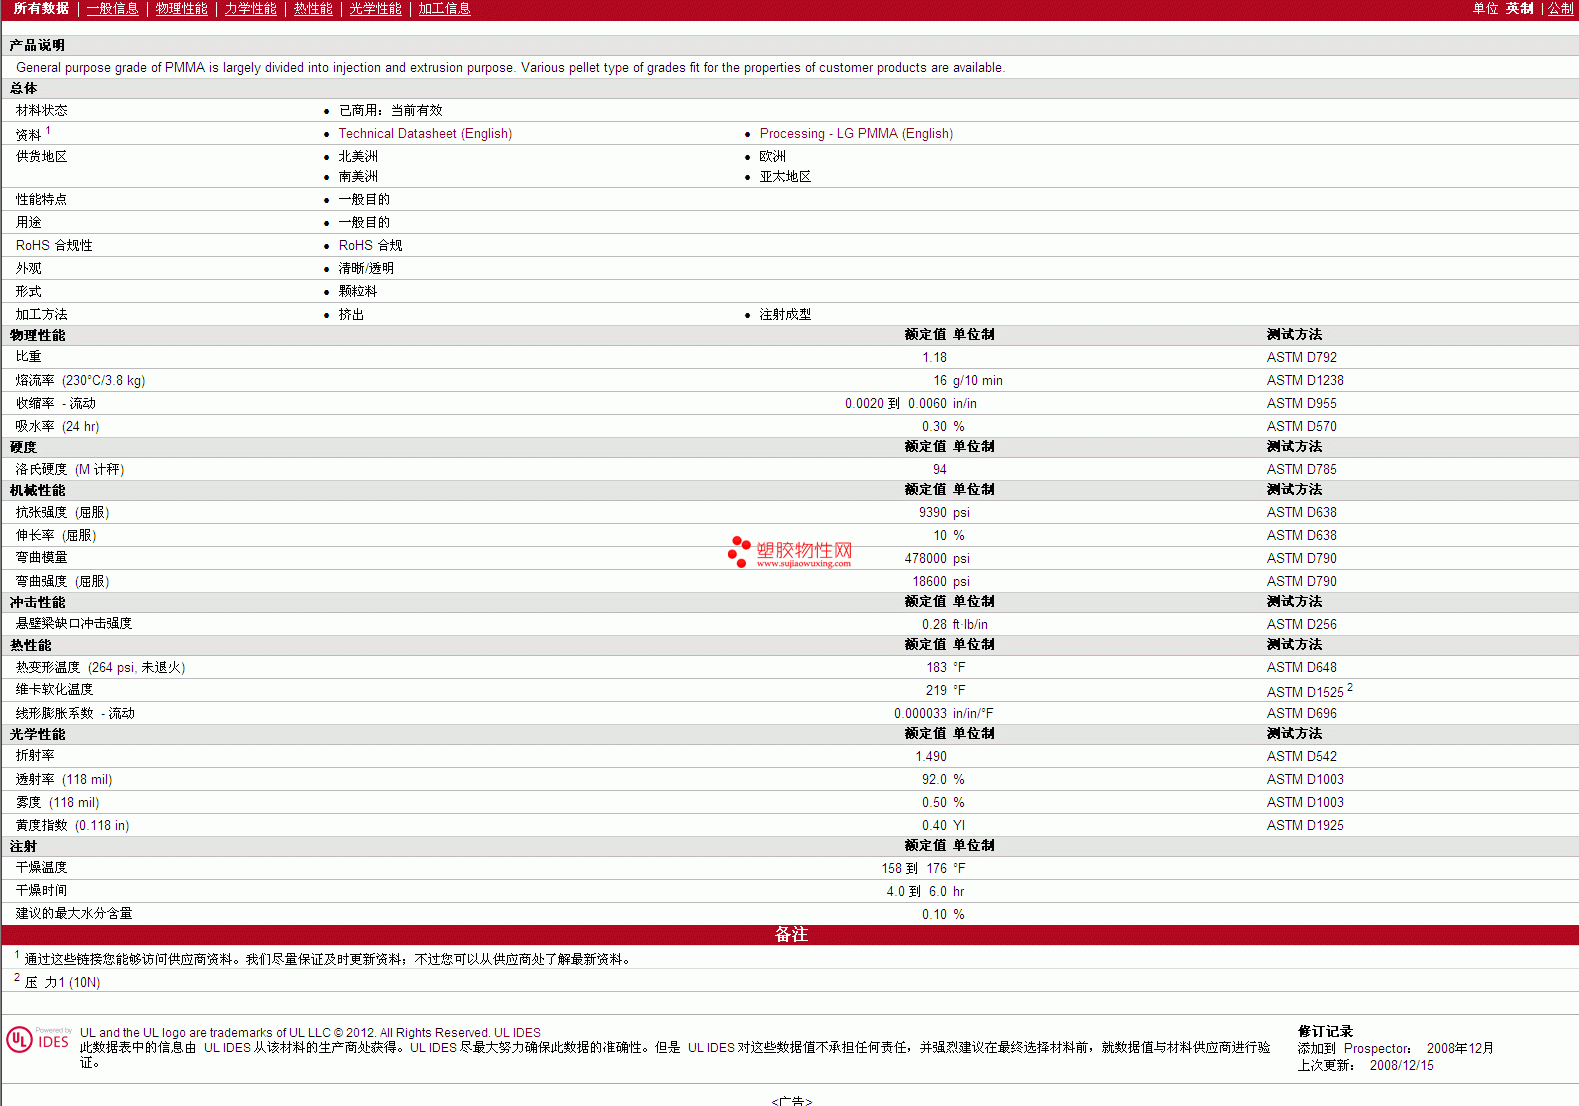
Task: Click the 9390 psi tensile value
Action: click(x=944, y=513)
